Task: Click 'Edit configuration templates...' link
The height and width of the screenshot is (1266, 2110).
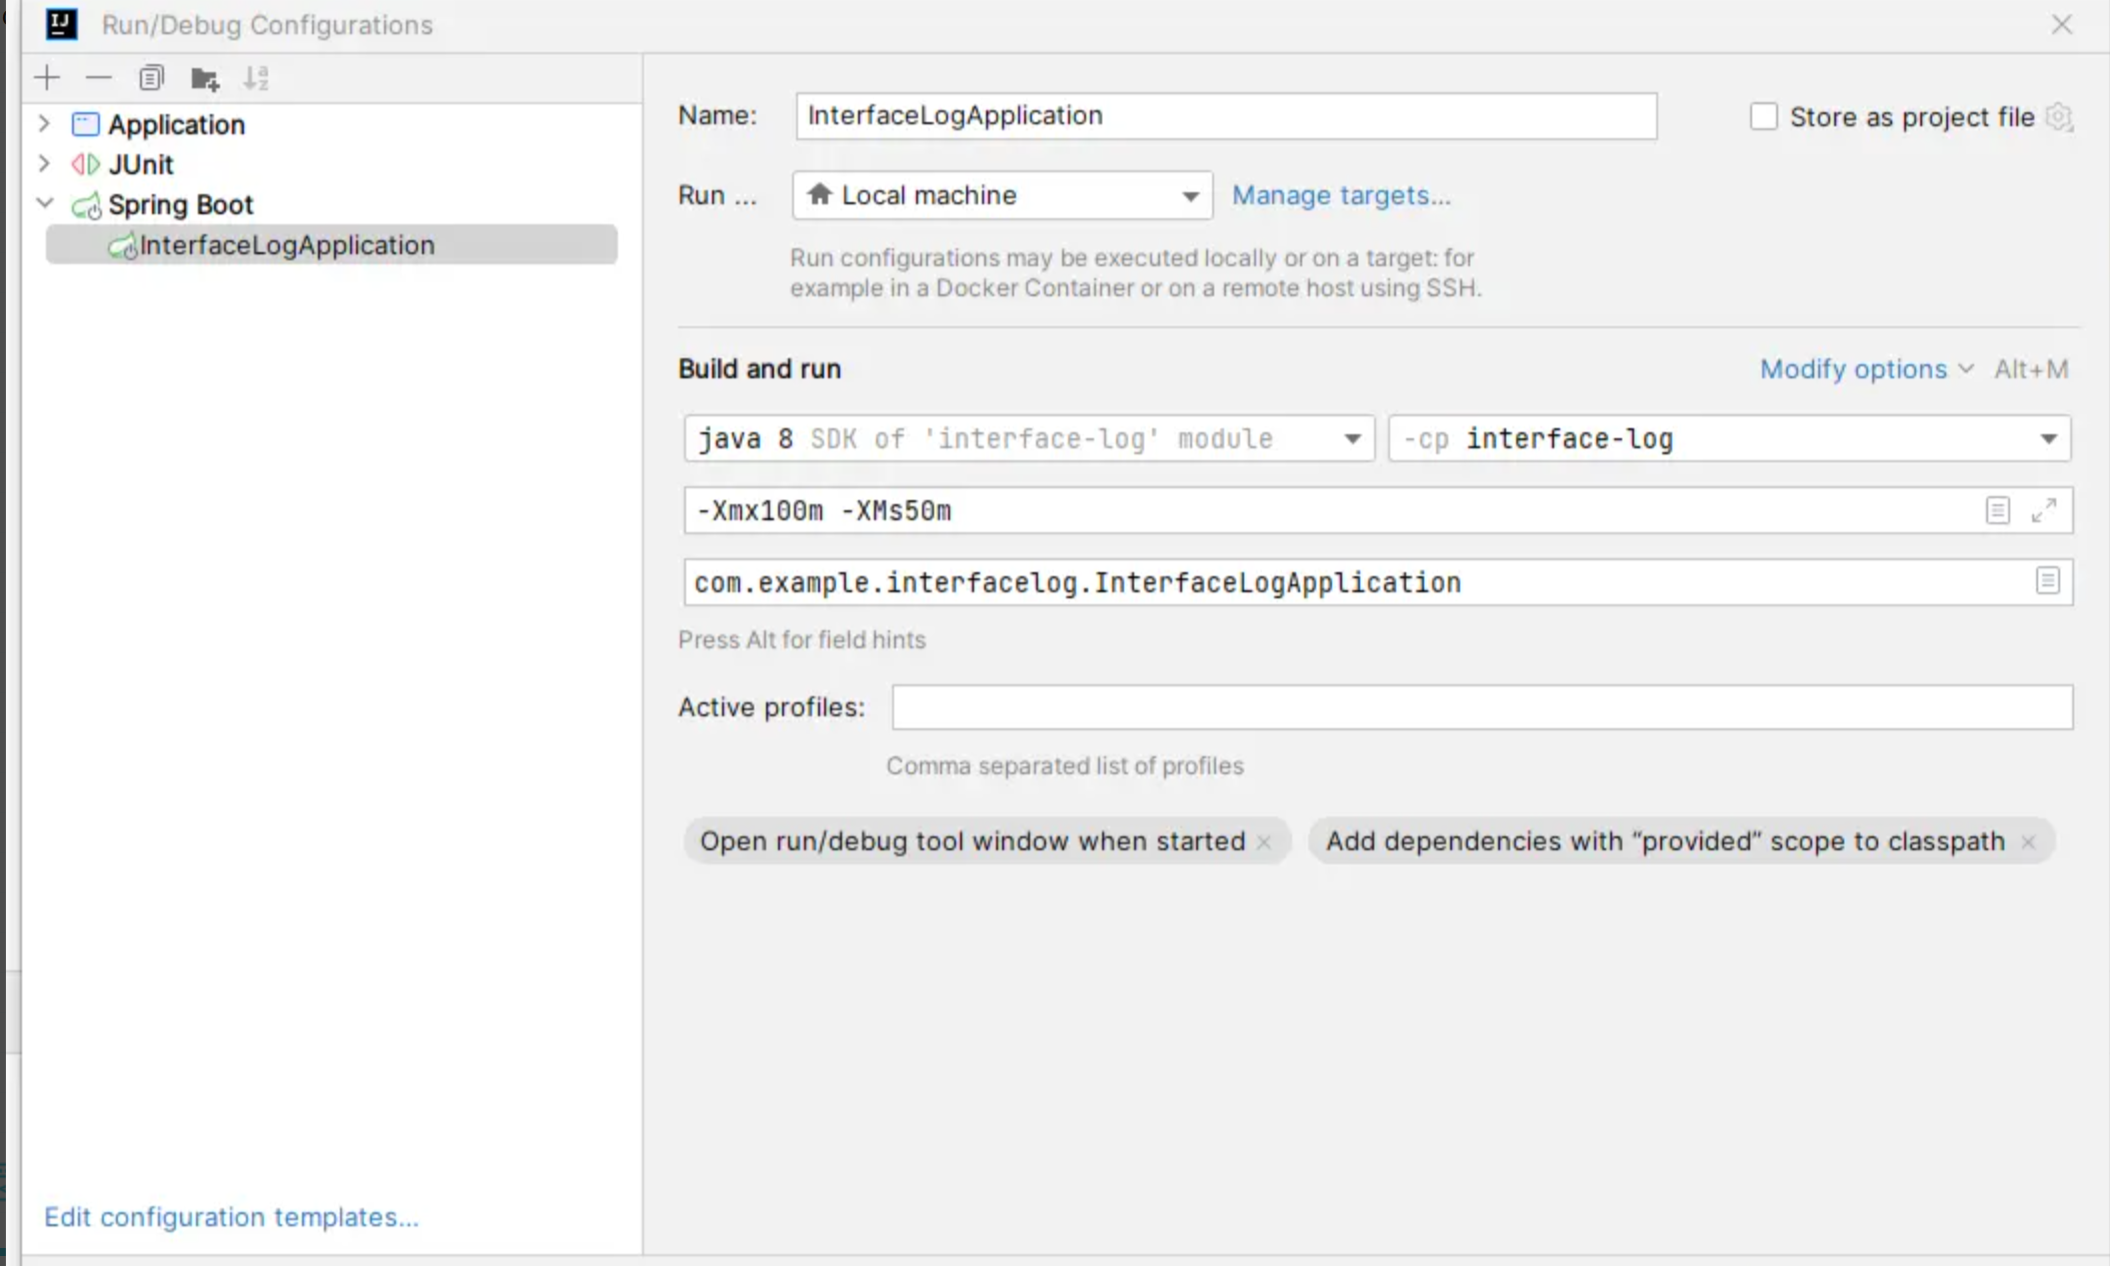Action: click(231, 1216)
